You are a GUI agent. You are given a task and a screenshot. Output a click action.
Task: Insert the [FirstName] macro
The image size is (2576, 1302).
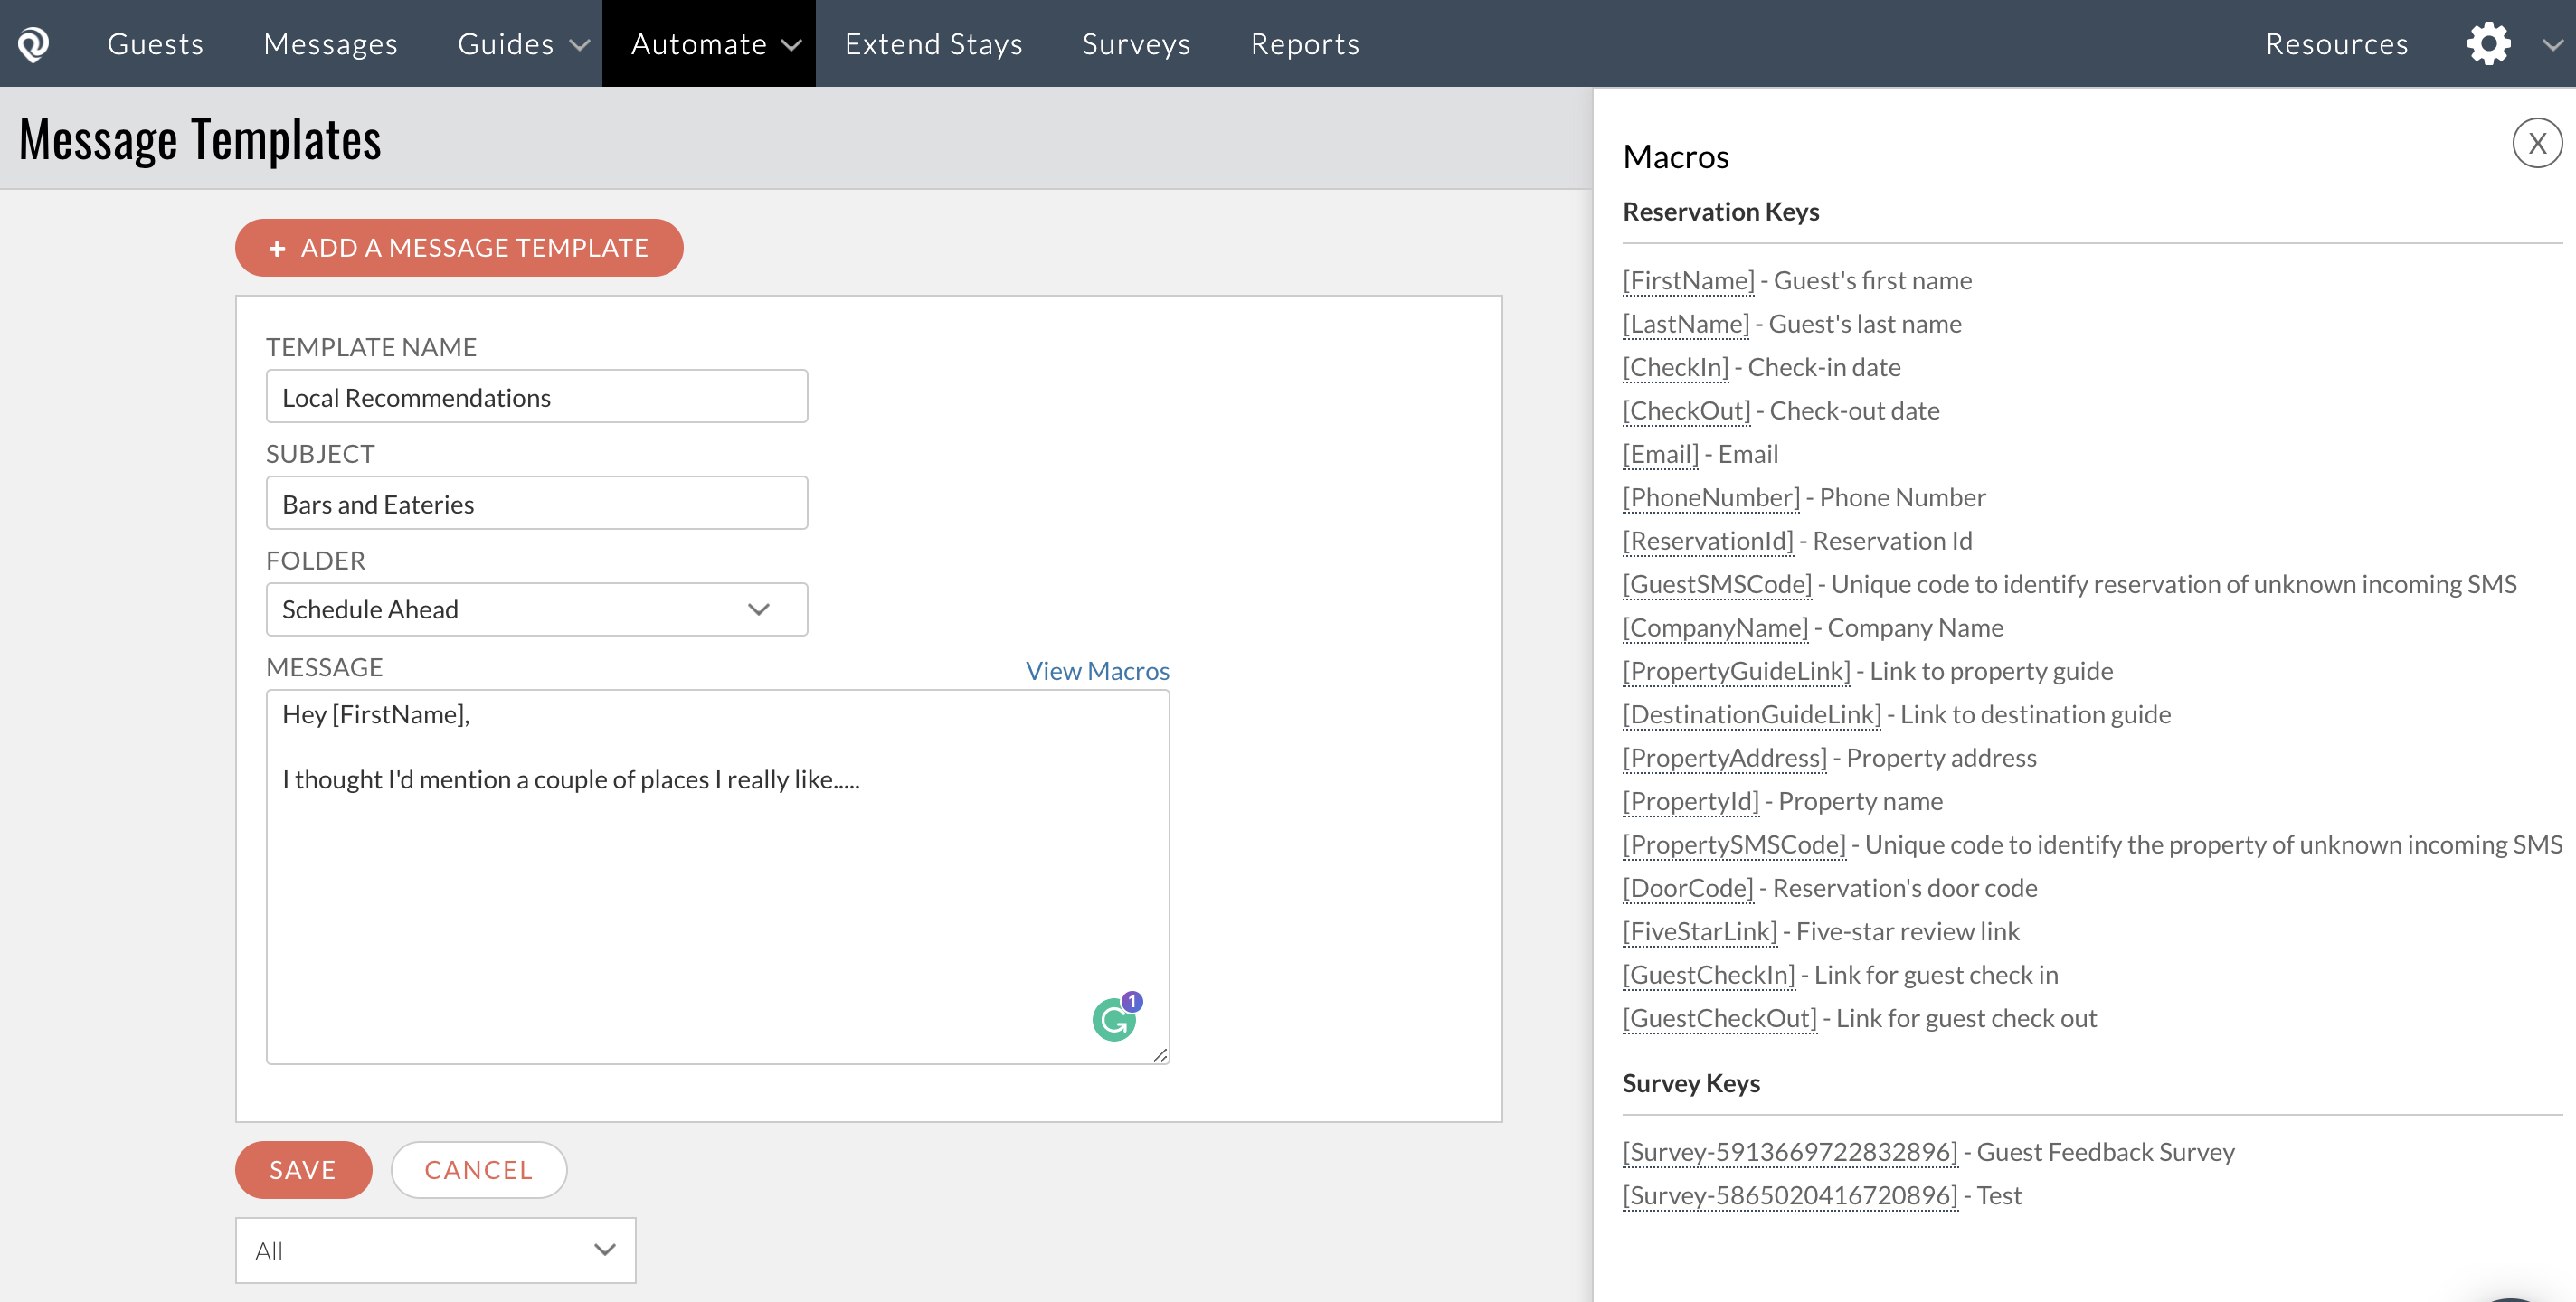pyautogui.click(x=1688, y=281)
